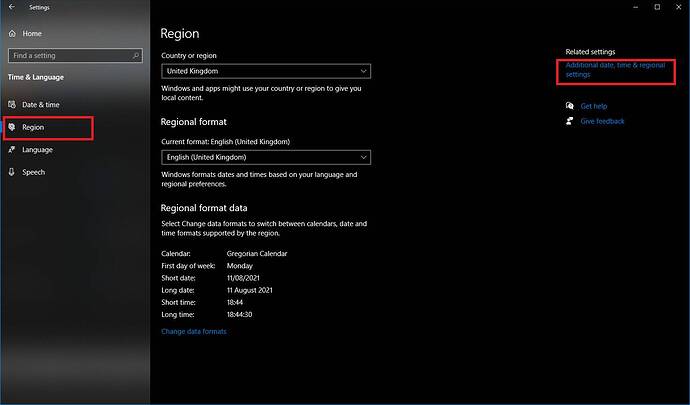Click the Region globe icon

[x=12, y=127]
